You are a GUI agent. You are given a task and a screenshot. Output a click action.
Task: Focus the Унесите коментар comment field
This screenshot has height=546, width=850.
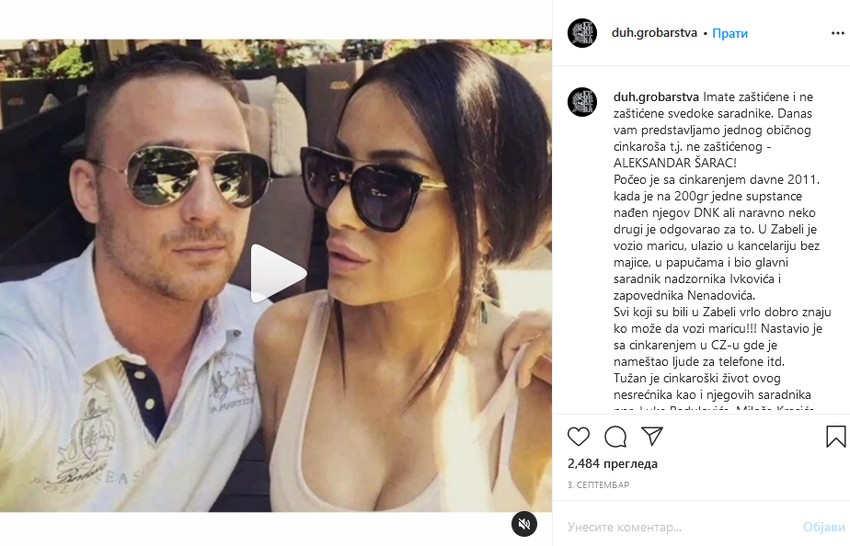pyautogui.click(x=680, y=526)
